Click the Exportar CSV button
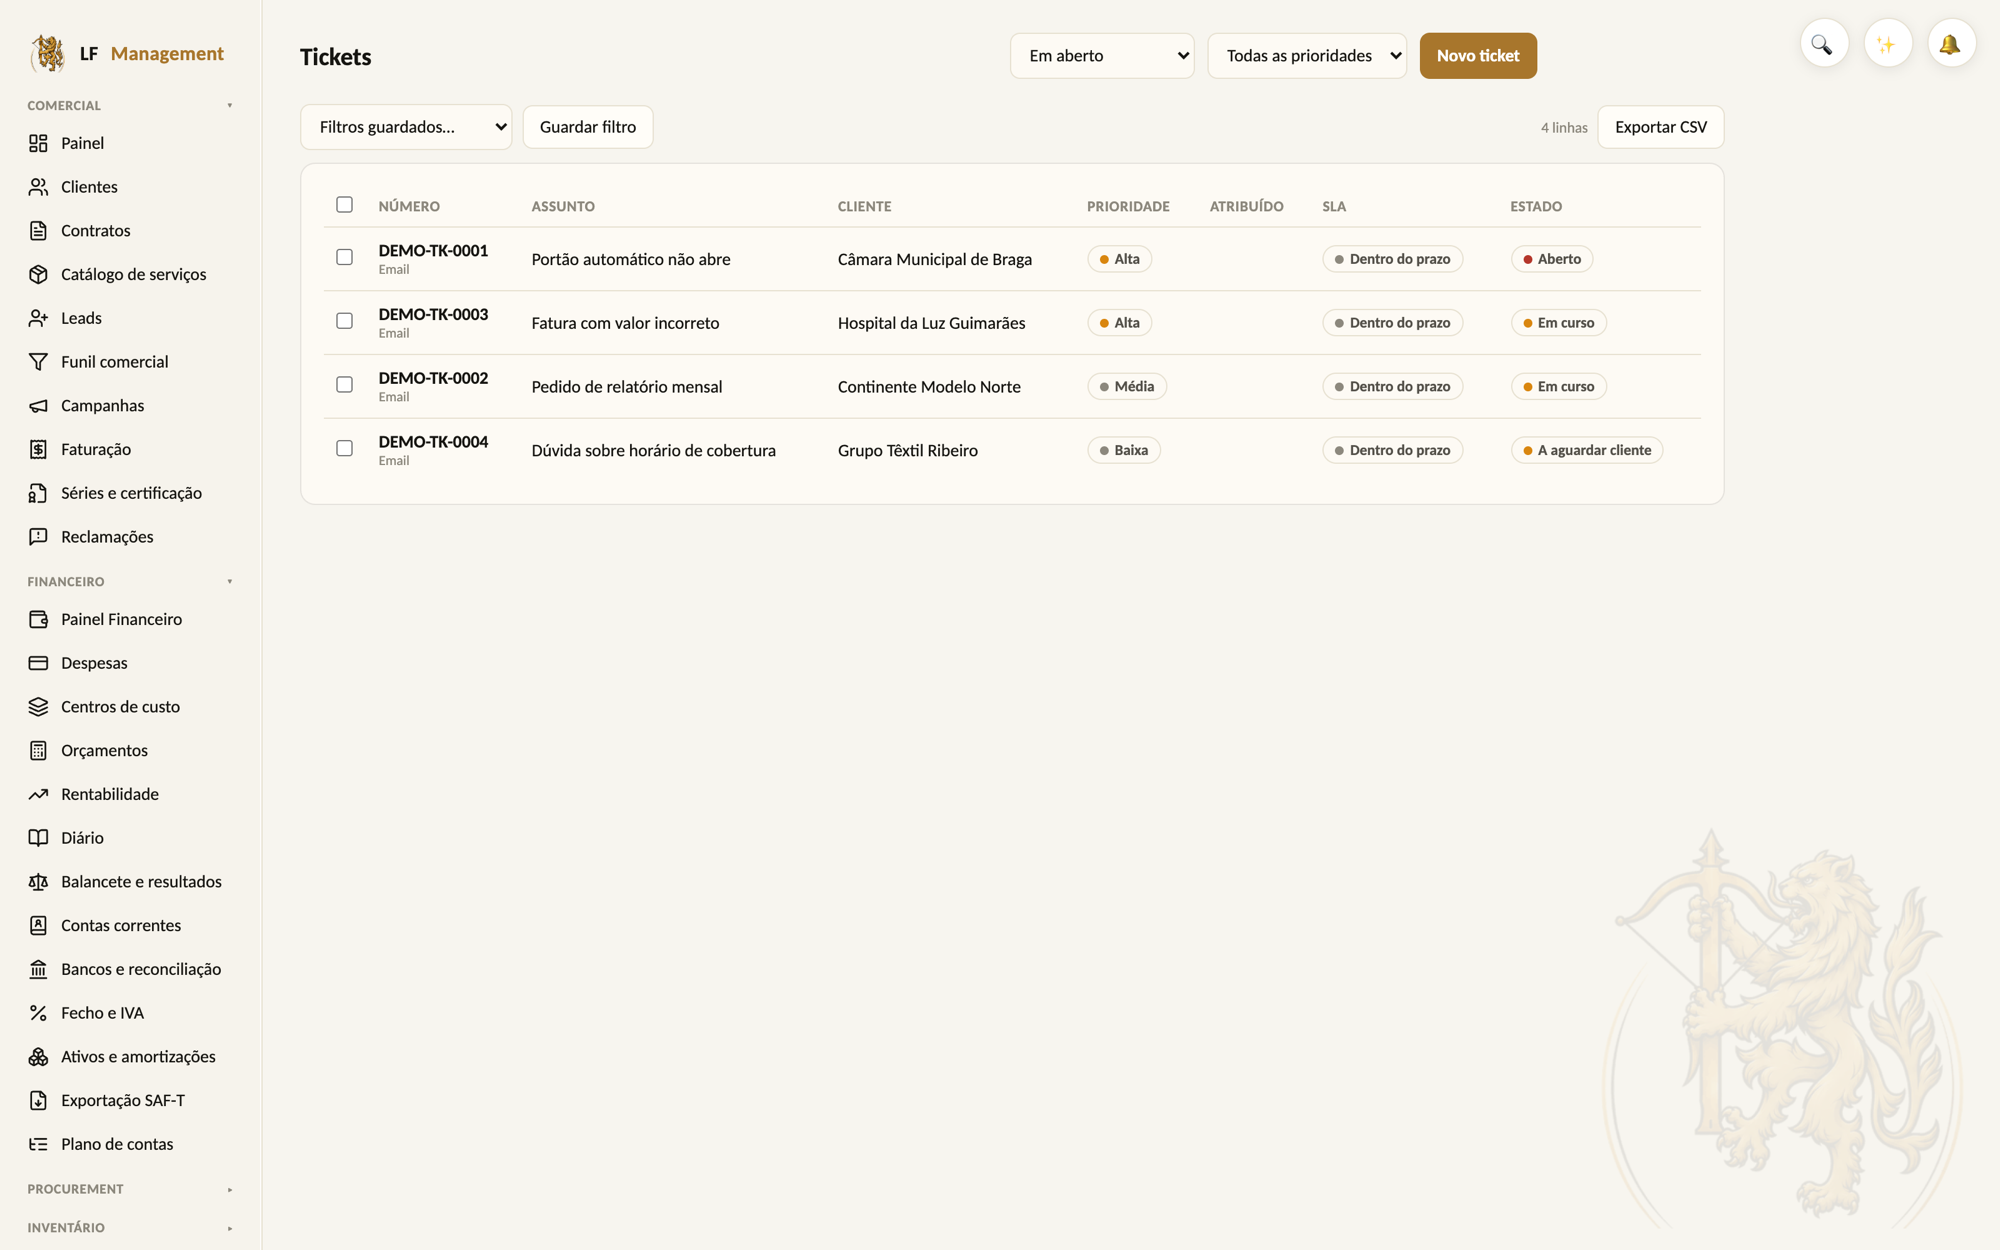Viewport: 2000px width, 1250px height. coord(1660,127)
